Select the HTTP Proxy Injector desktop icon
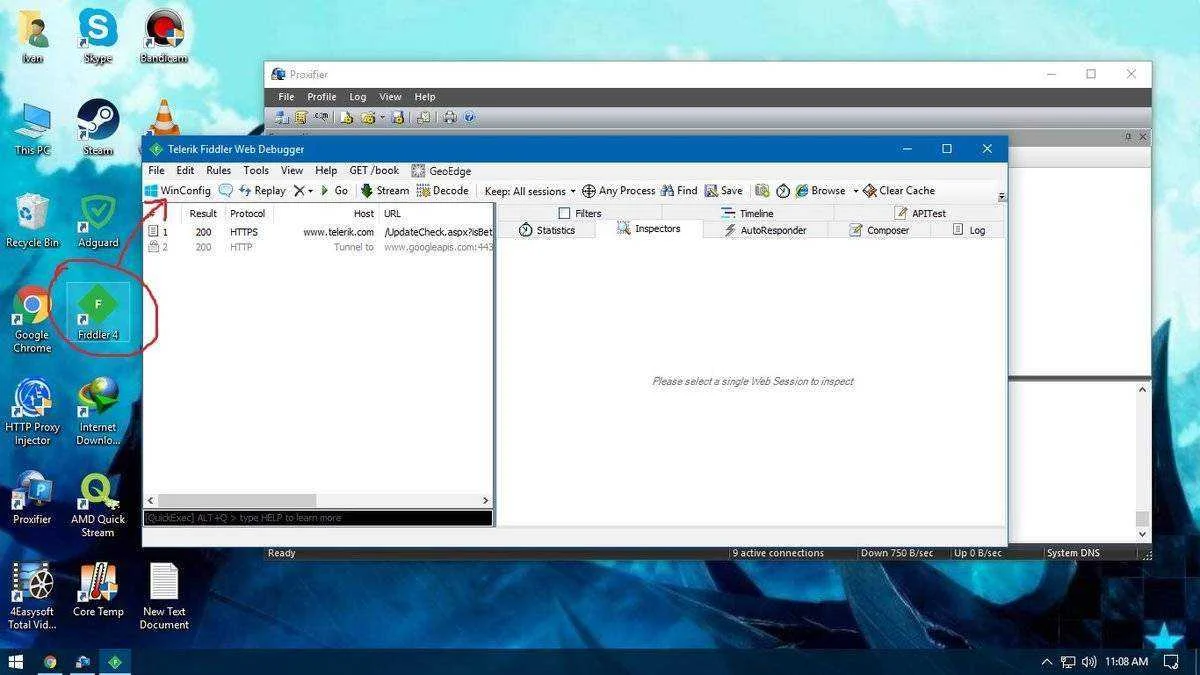The image size is (1200, 675). pos(32,412)
